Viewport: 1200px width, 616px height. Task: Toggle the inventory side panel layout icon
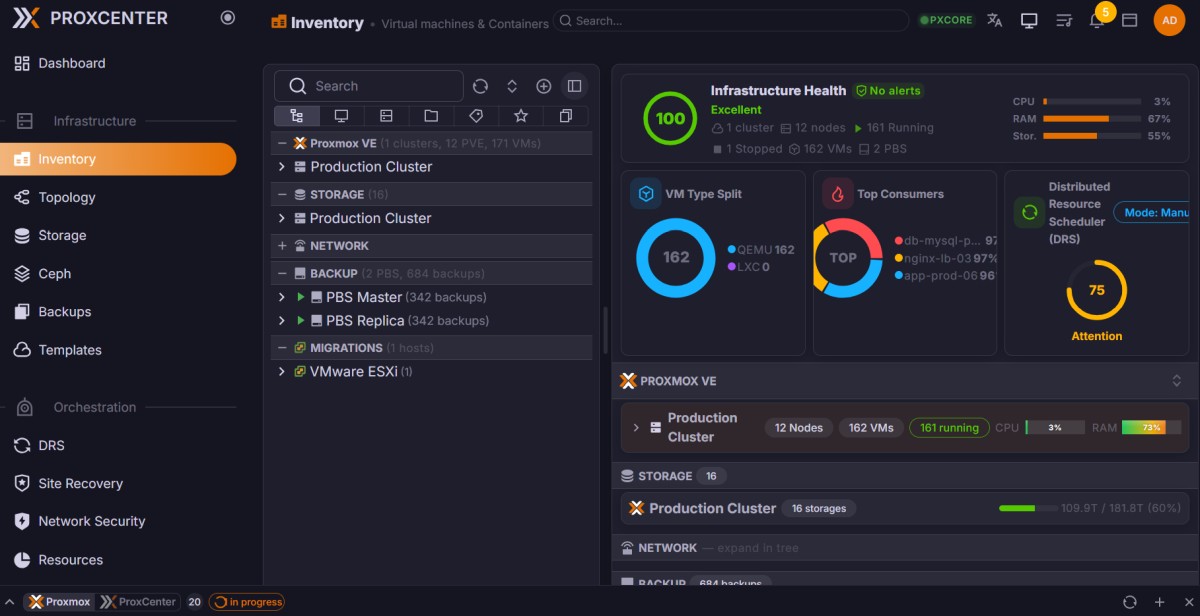click(x=574, y=86)
